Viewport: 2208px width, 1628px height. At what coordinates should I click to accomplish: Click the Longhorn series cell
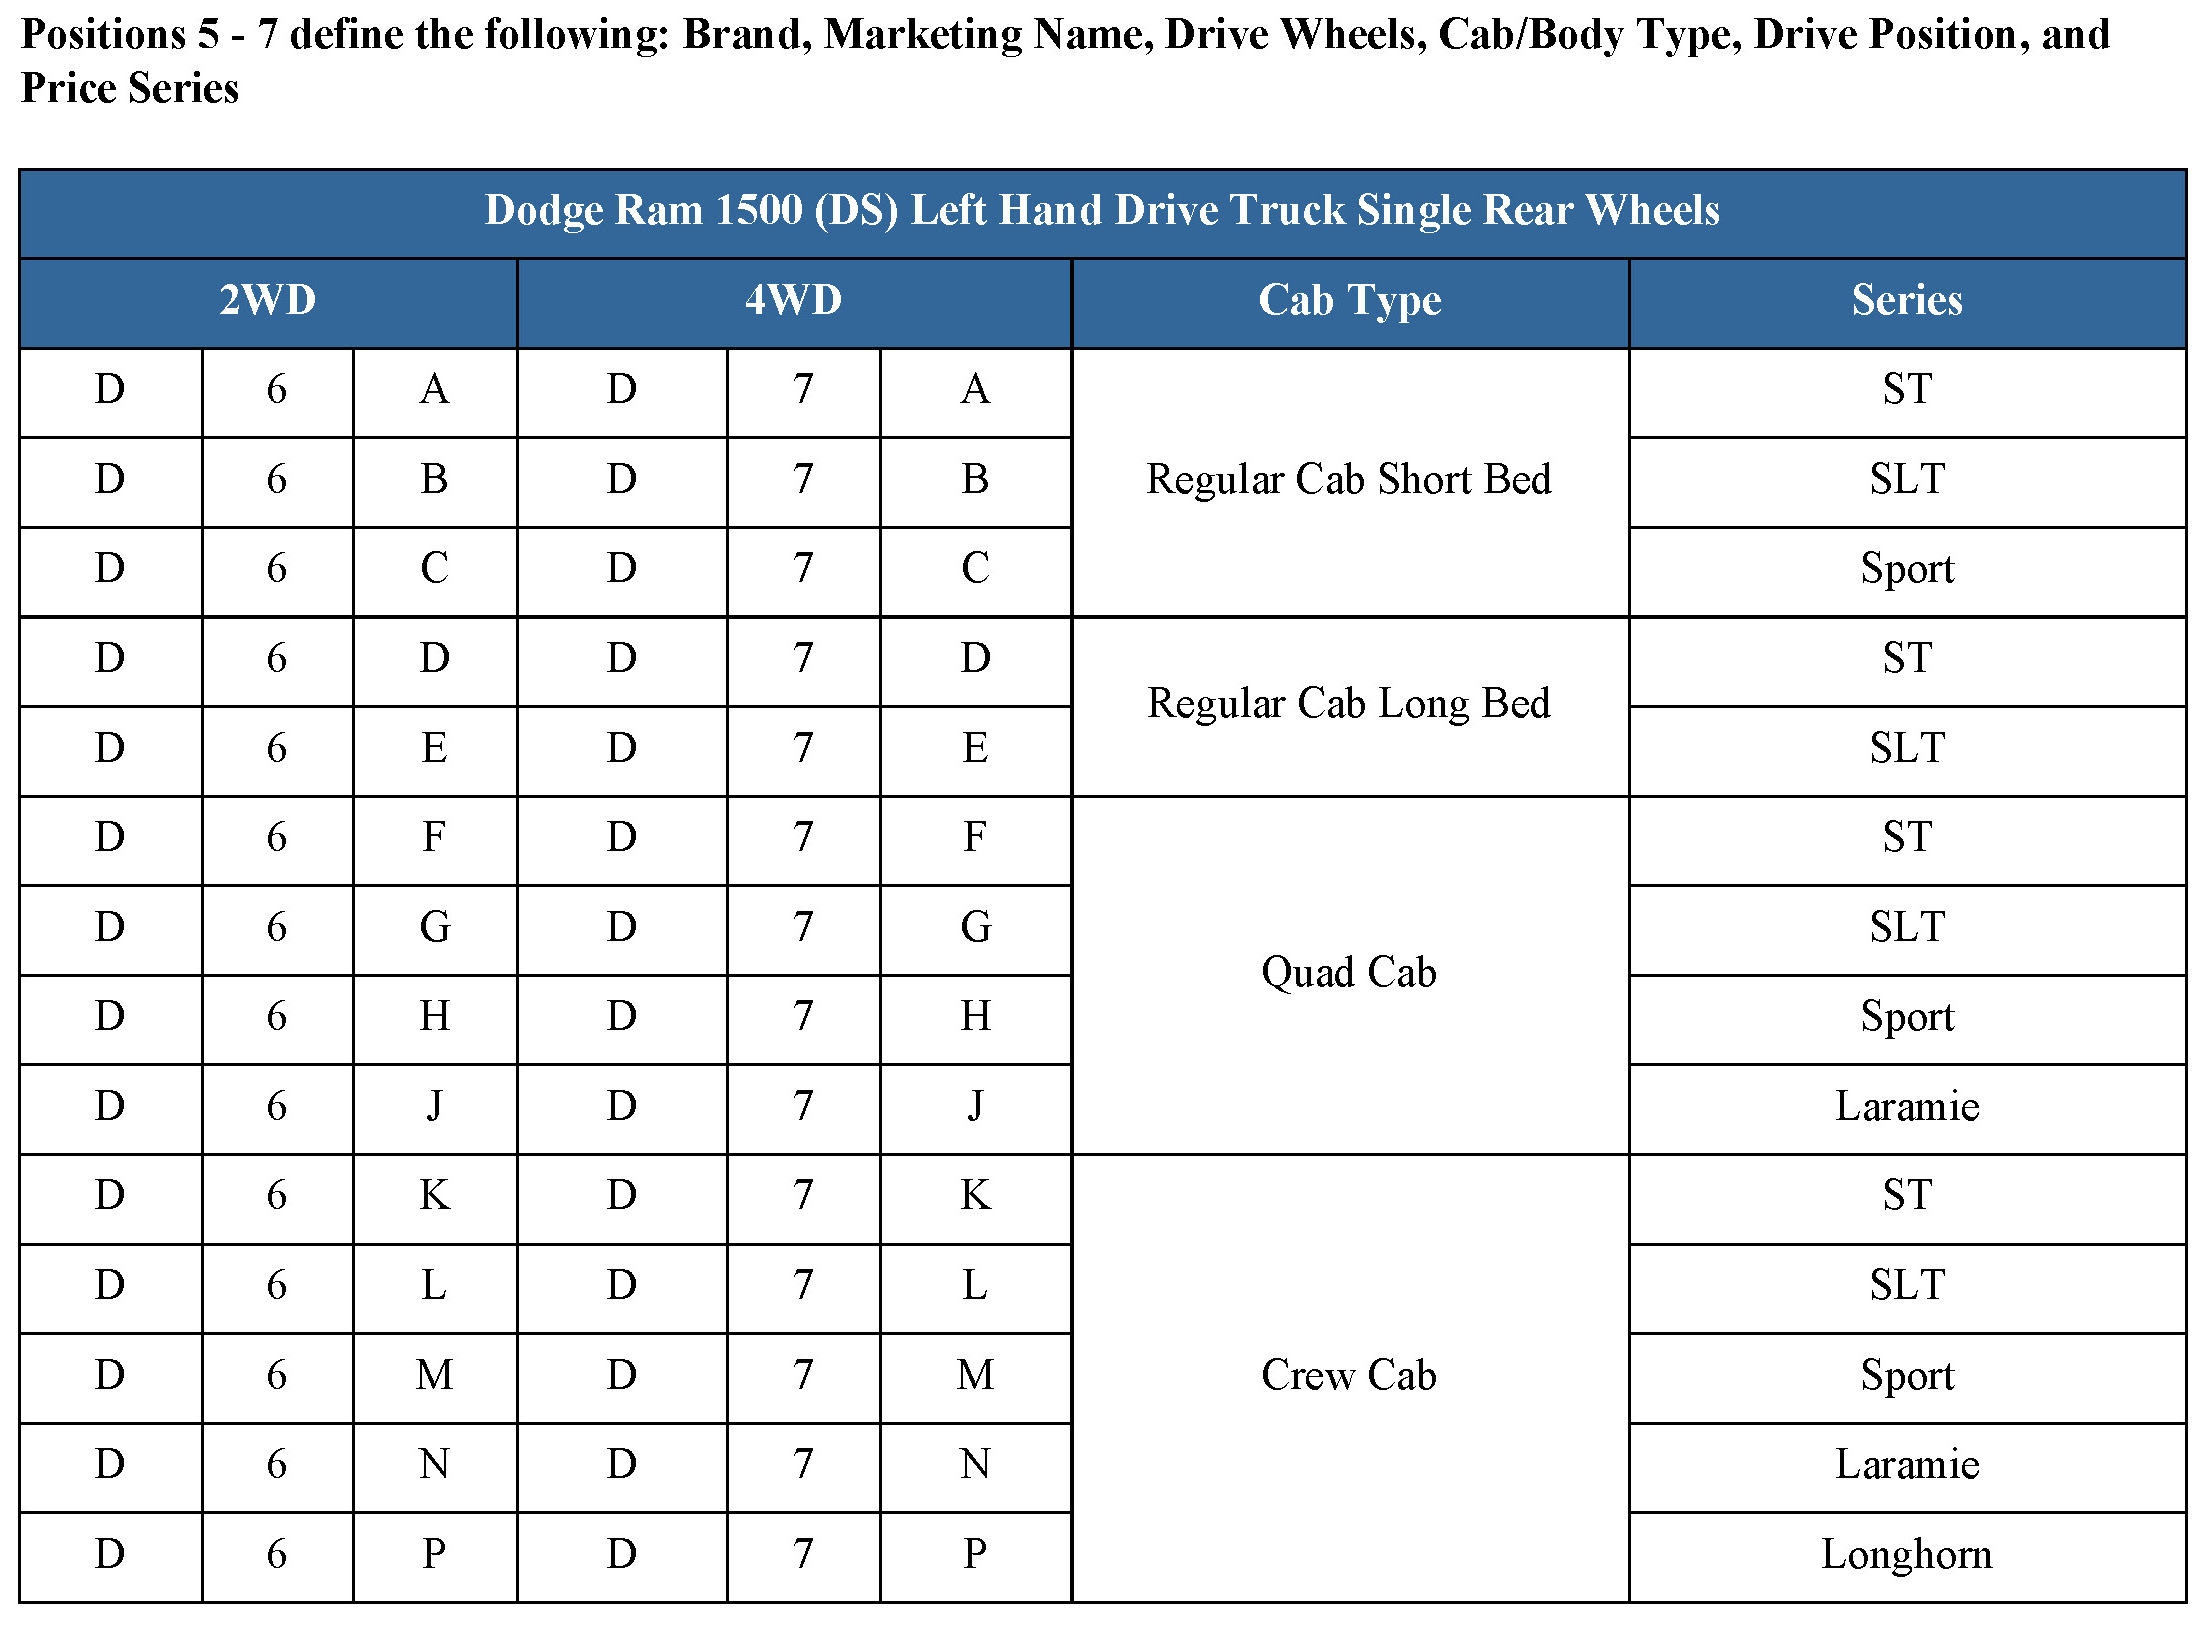point(1906,1555)
